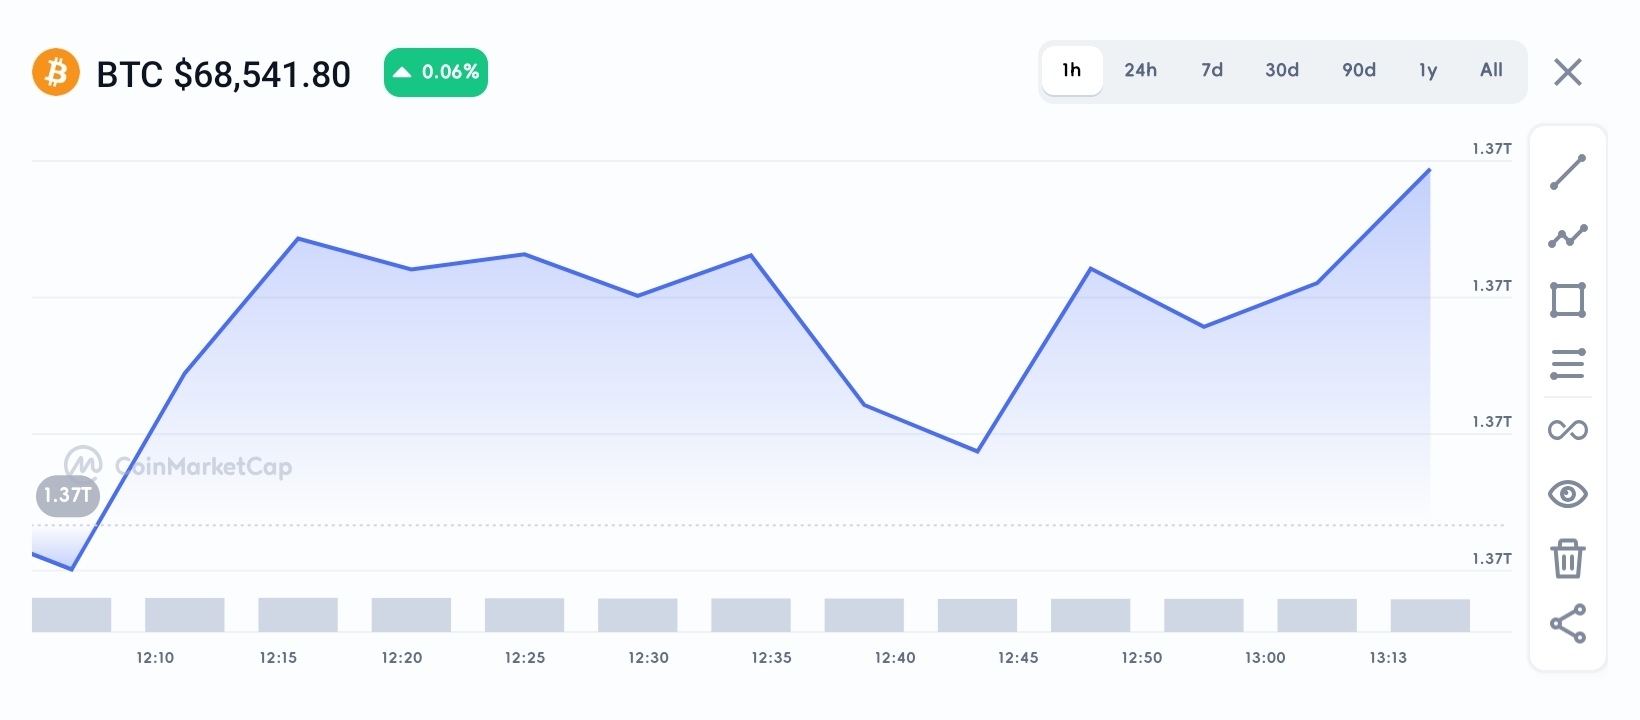Image resolution: width=1640 pixels, height=720 pixels.
Task: Switch chart range to 24h
Action: point(1140,70)
